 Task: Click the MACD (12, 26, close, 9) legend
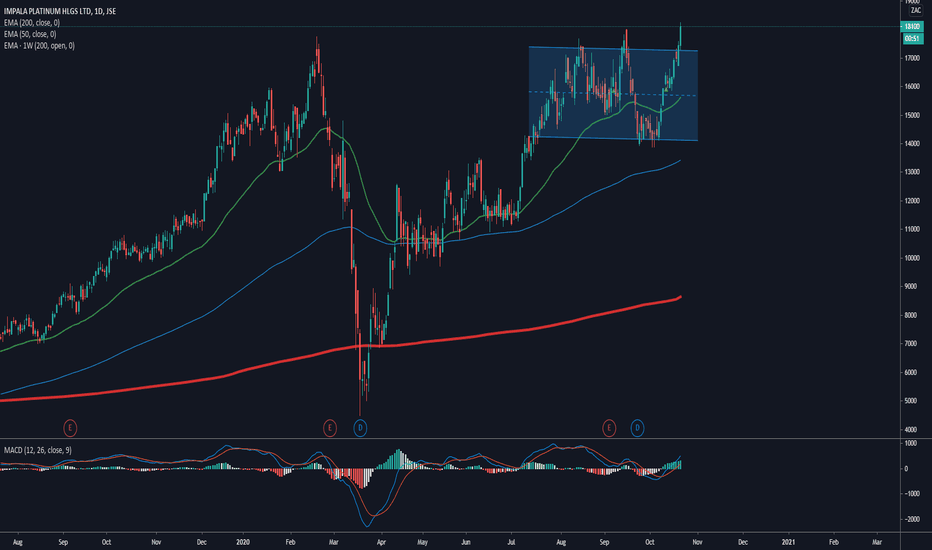click(x=37, y=450)
